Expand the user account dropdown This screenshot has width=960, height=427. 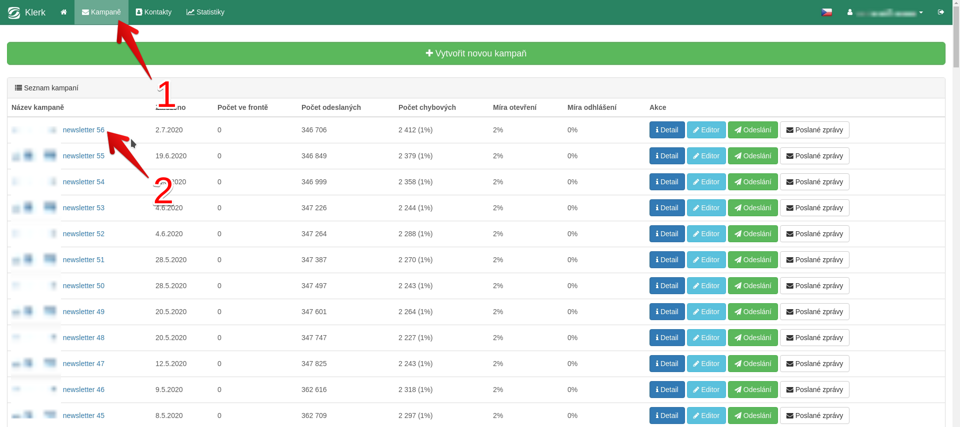(885, 12)
